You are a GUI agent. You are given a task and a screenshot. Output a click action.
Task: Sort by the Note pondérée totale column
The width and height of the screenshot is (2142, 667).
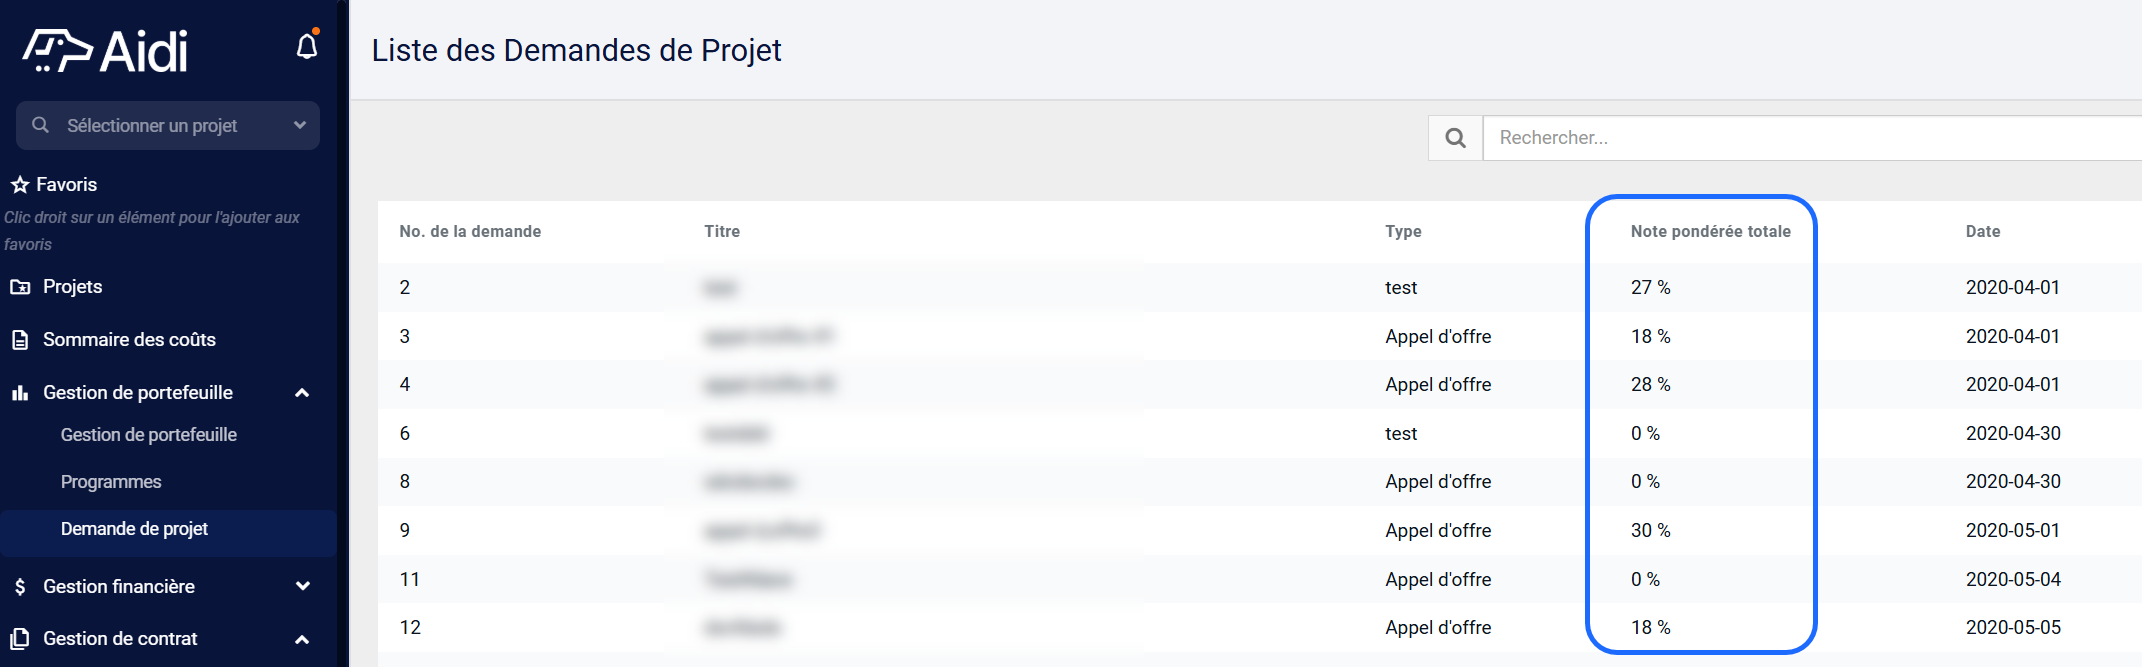[x=1710, y=231]
